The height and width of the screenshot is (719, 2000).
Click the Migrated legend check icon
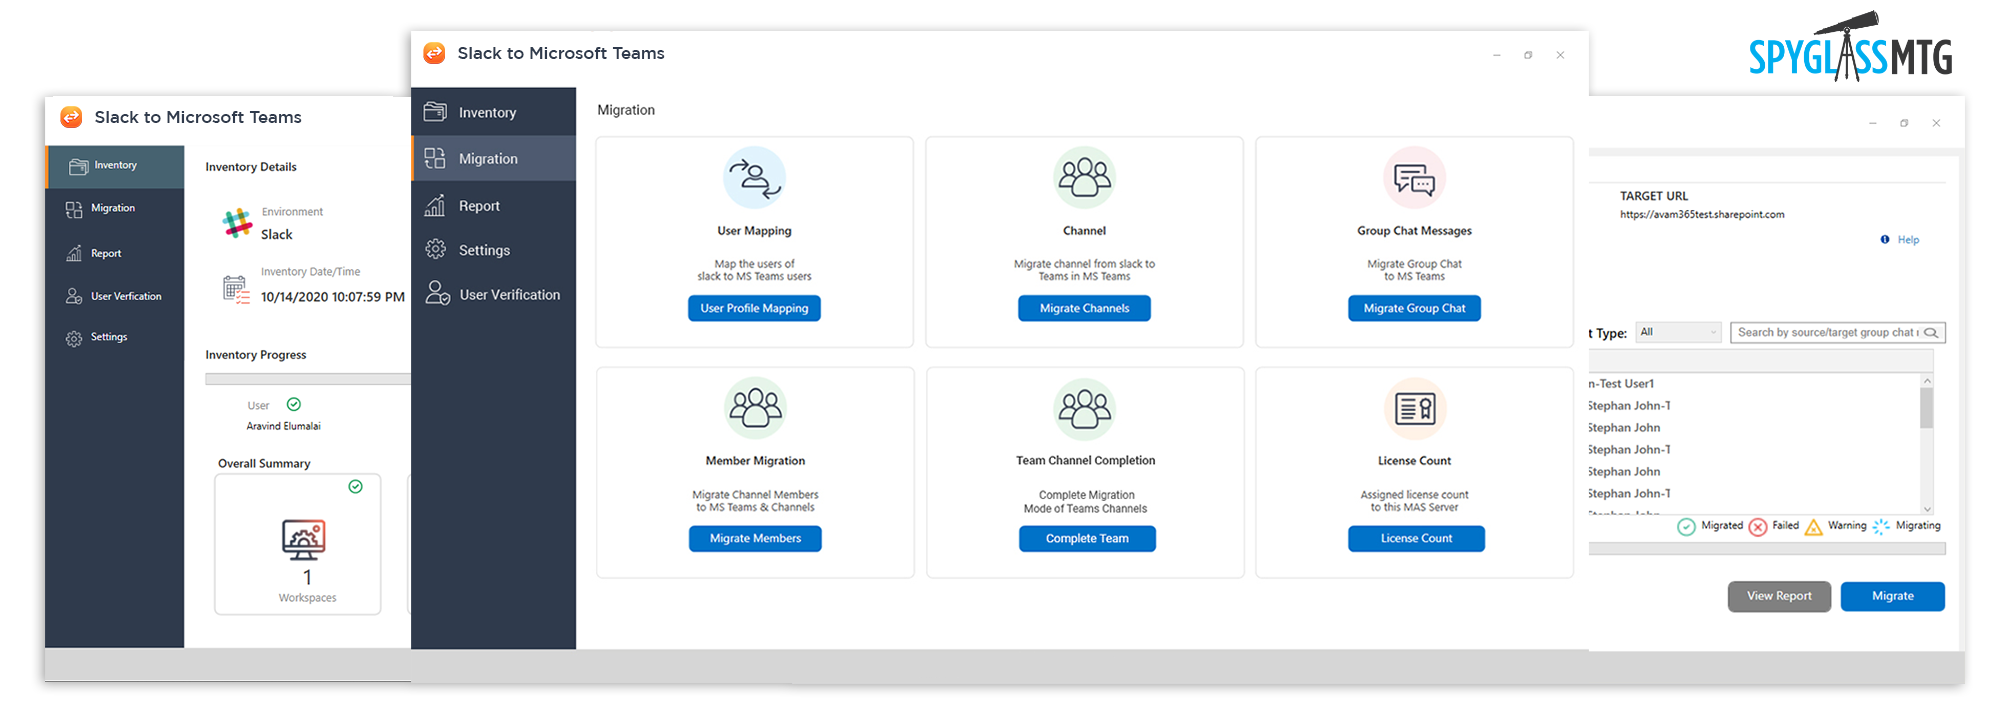coord(1686,526)
